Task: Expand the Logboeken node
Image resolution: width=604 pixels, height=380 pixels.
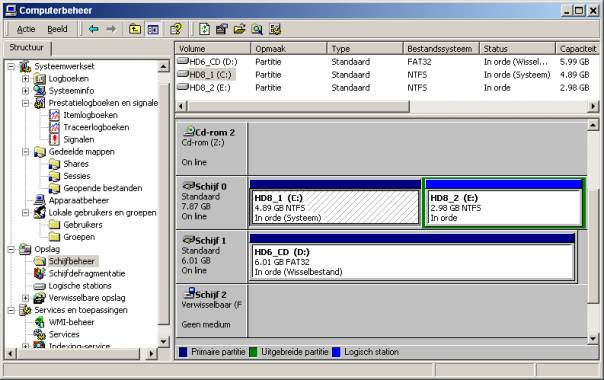Action: coord(25,79)
